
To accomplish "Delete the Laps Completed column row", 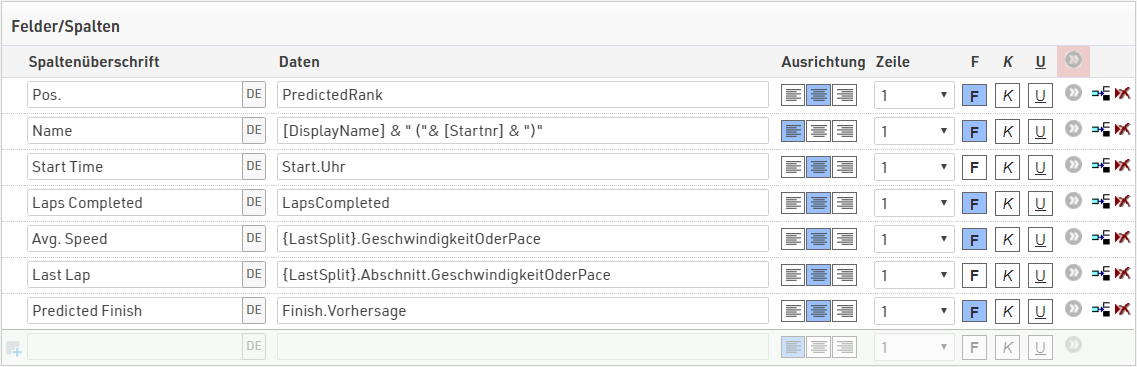I will [1122, 202].
